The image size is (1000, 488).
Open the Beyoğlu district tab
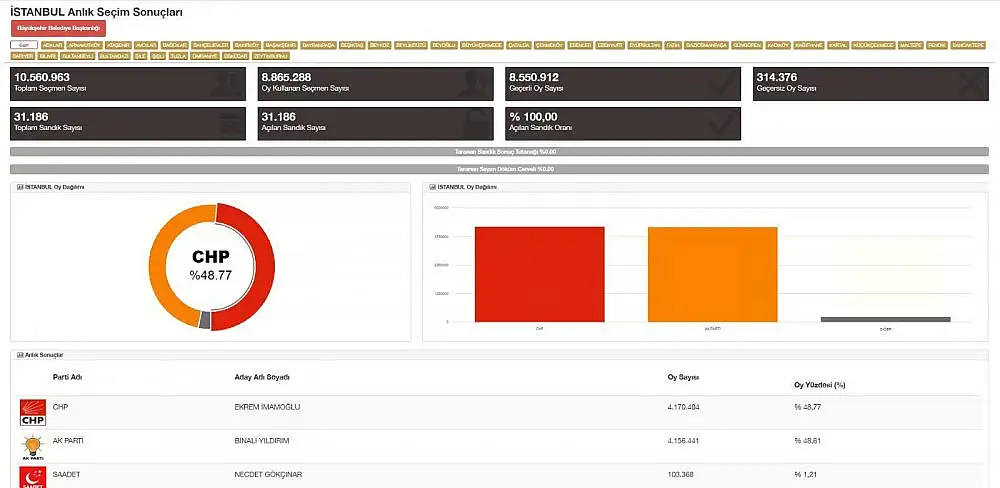tap(444, 45)
